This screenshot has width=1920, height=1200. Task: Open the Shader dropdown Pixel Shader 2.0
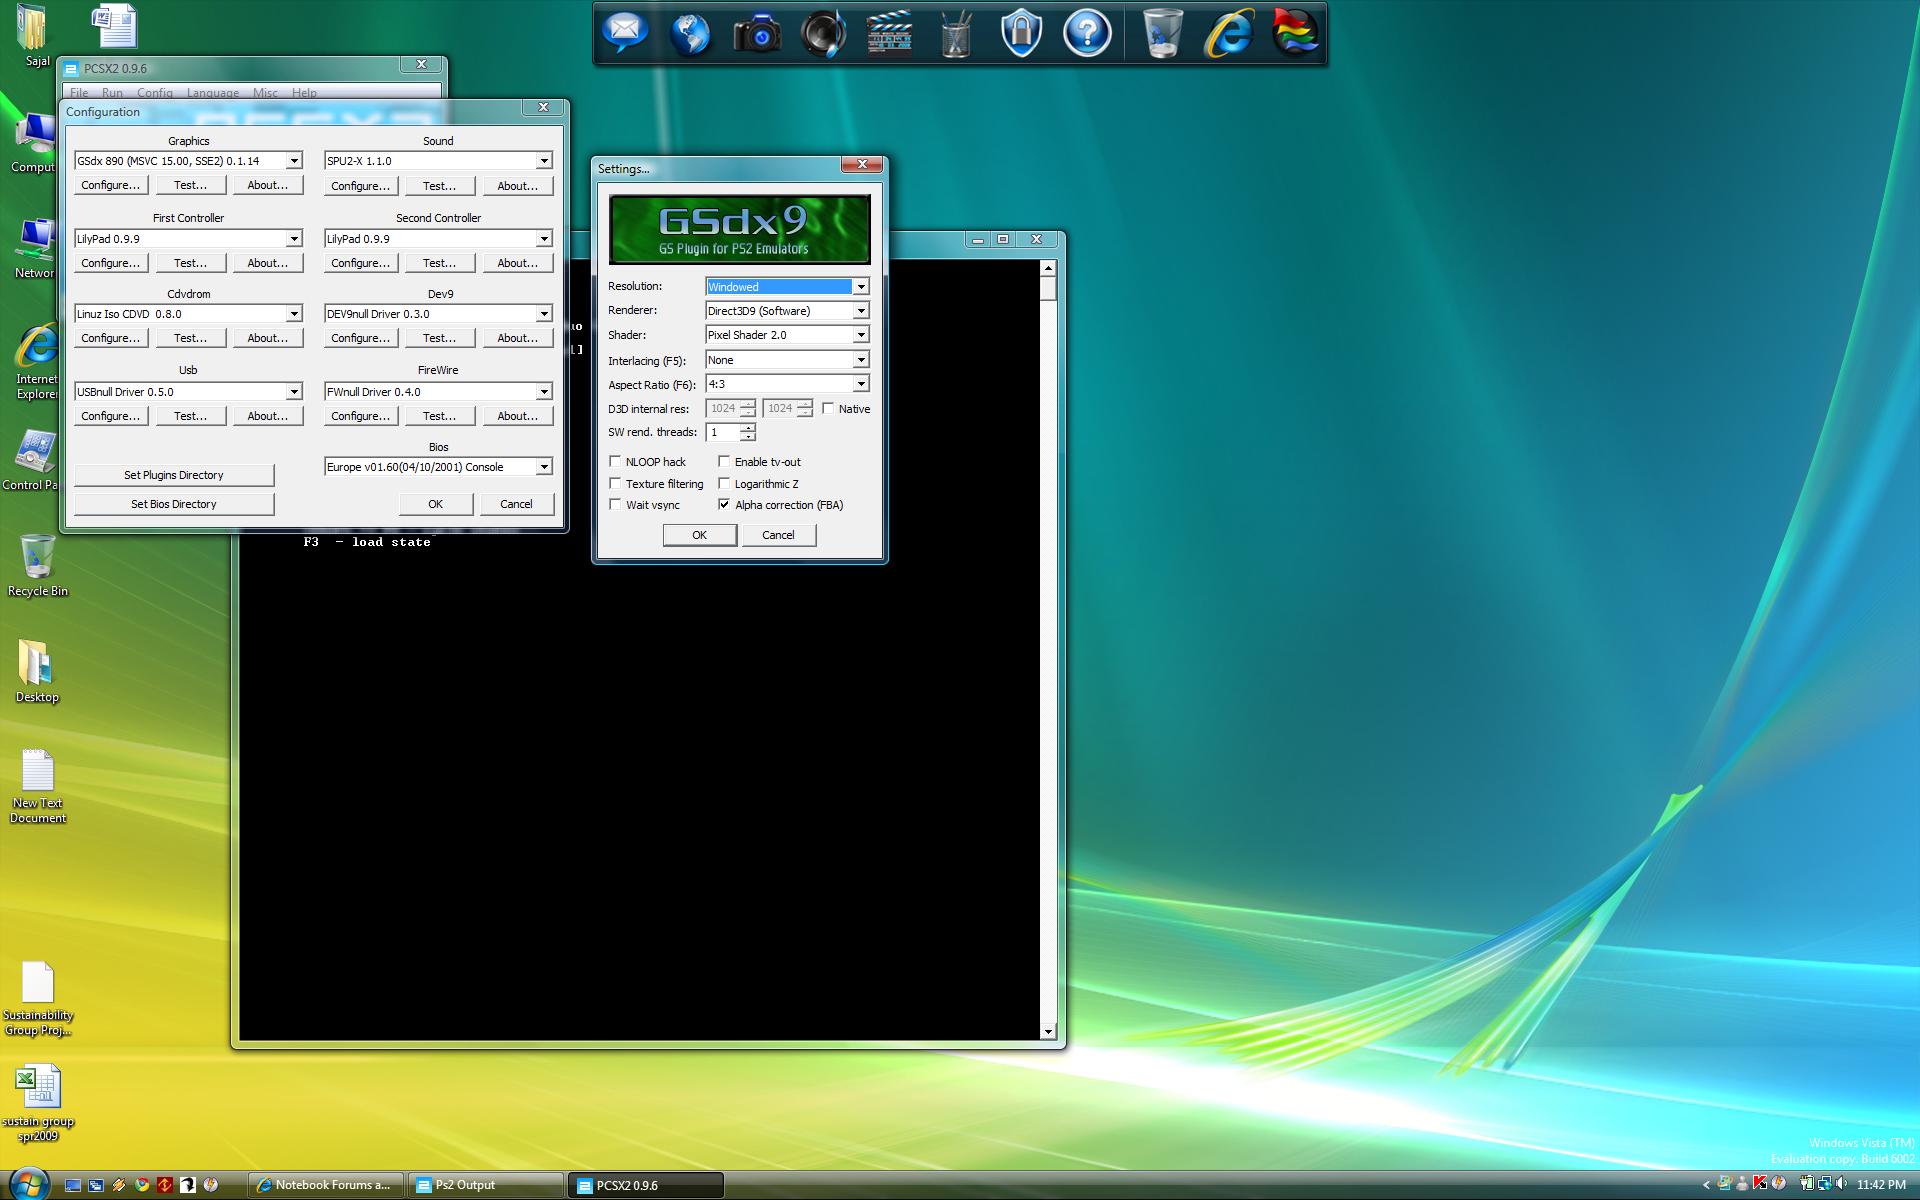pos(787,335)
